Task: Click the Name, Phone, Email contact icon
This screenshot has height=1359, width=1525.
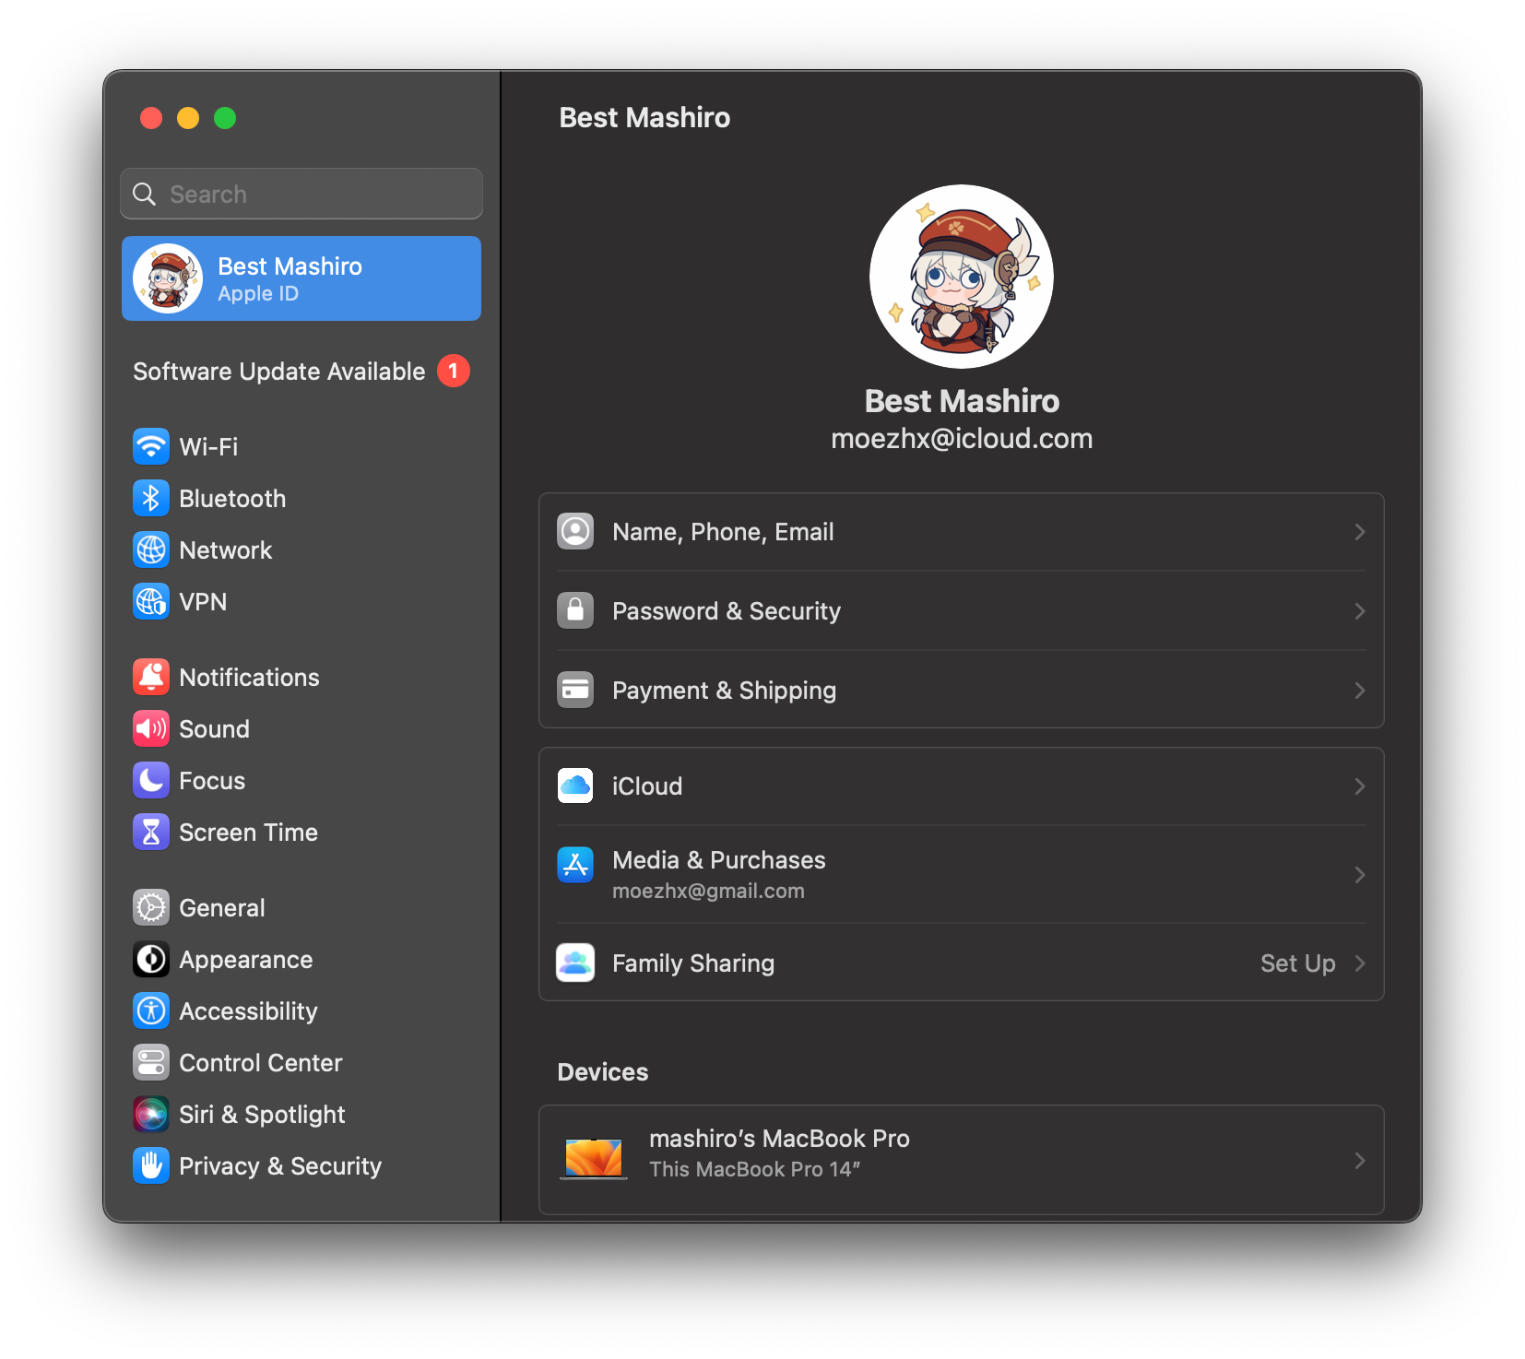Action: [x=576, y=531]
